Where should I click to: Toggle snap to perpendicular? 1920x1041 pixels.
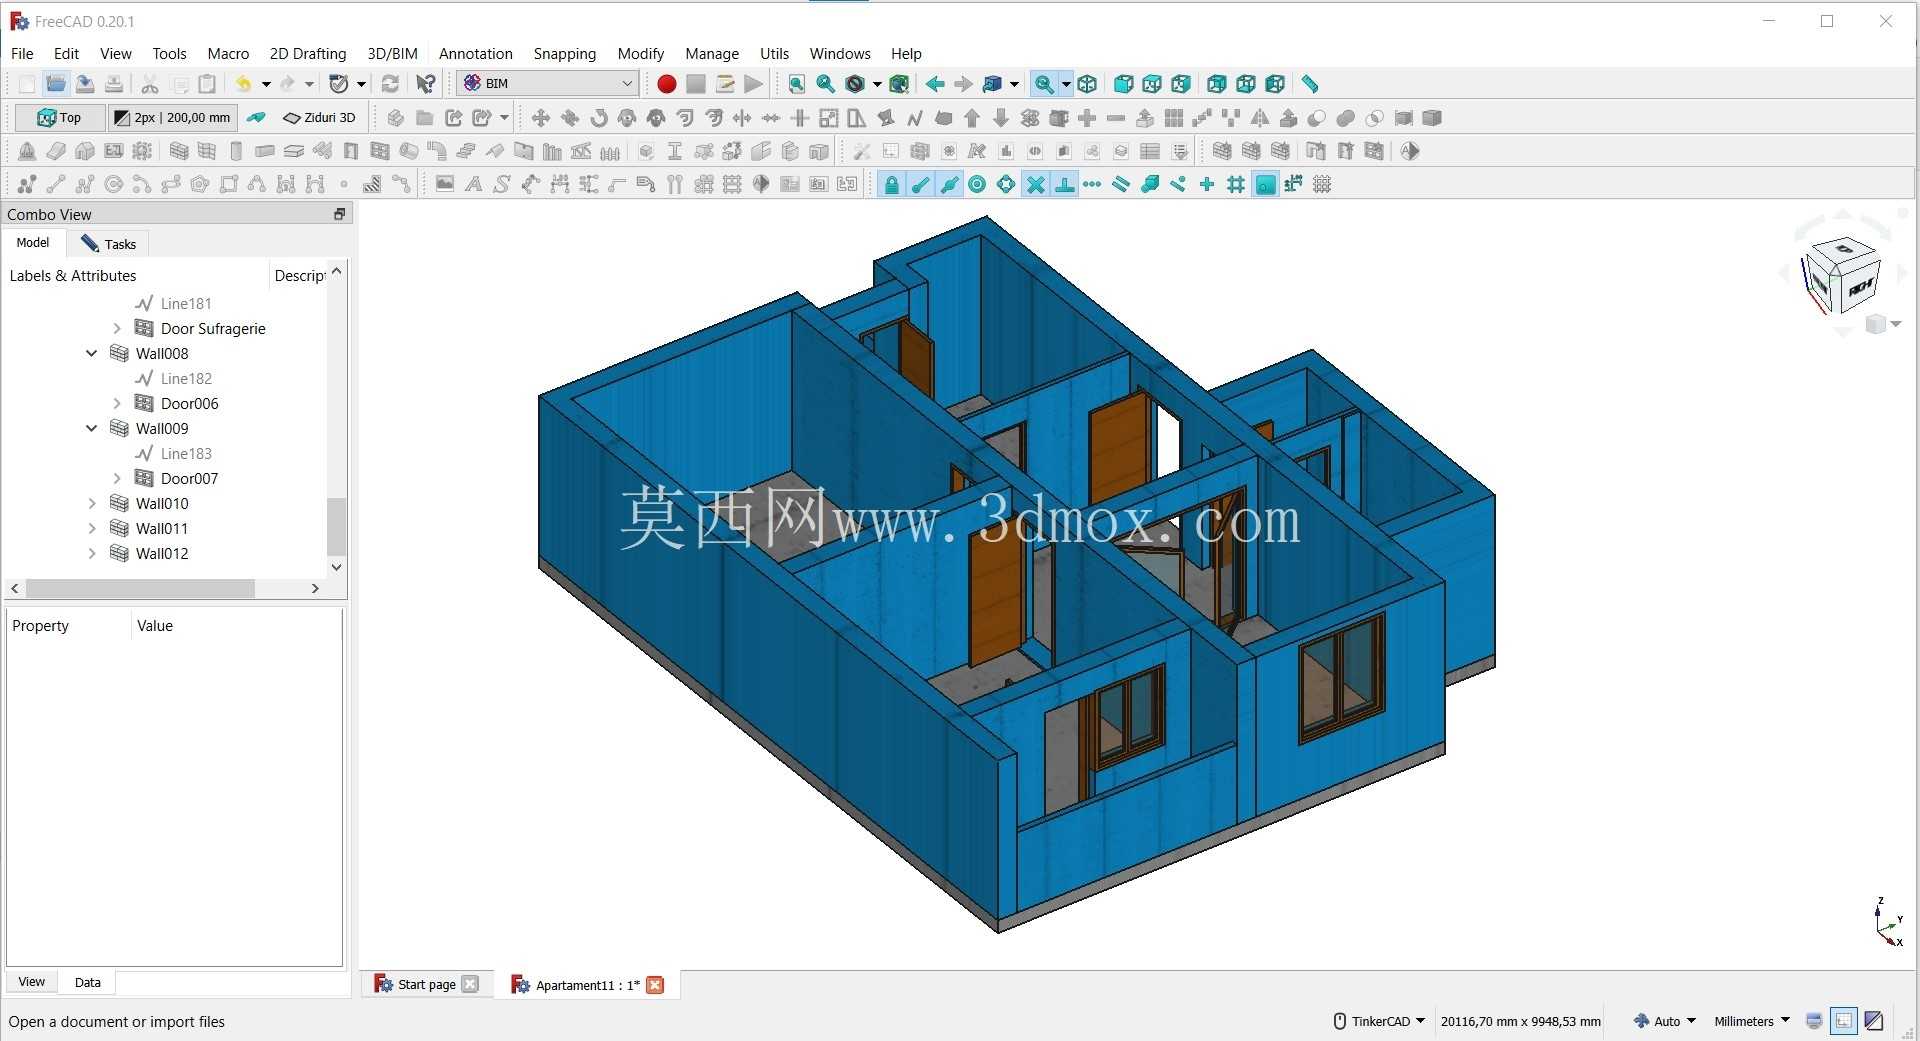point(1064,184)
